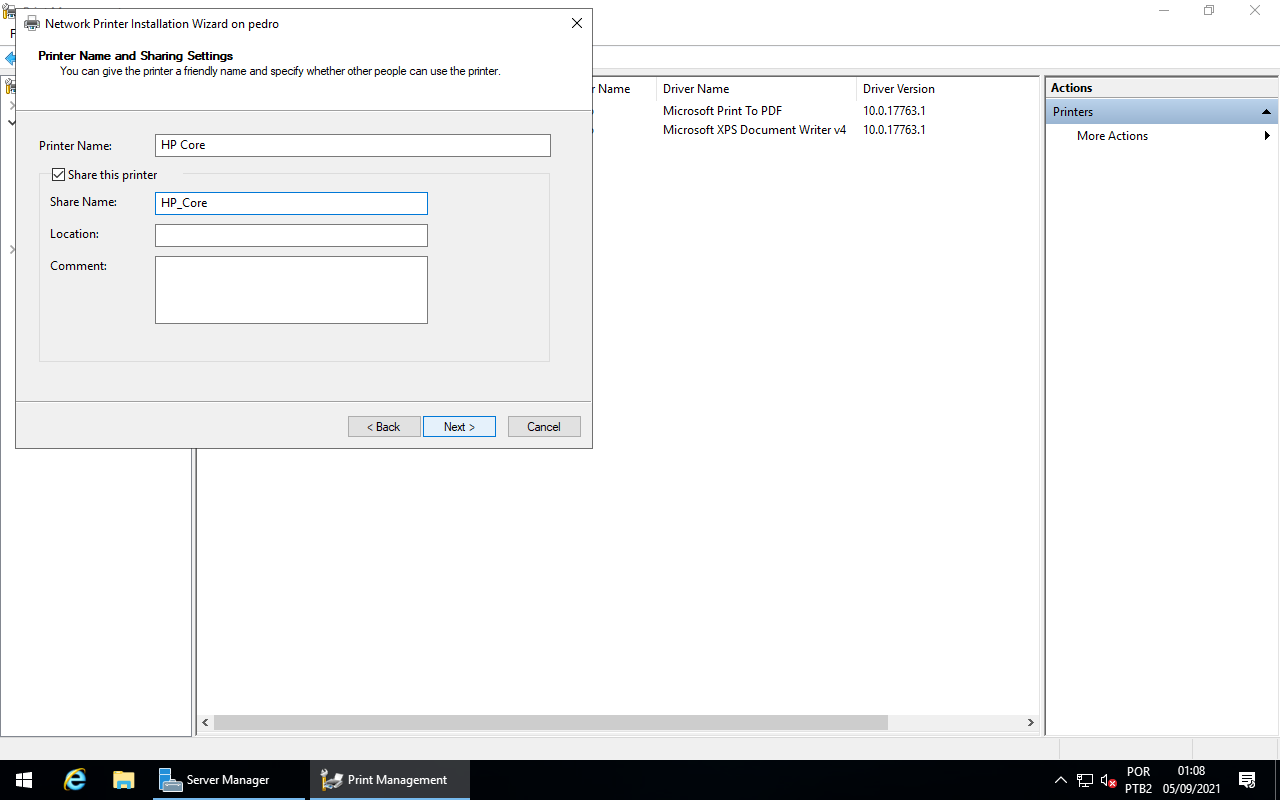
Task: Show hidden system tray icons
Action: click(1060, 780)
